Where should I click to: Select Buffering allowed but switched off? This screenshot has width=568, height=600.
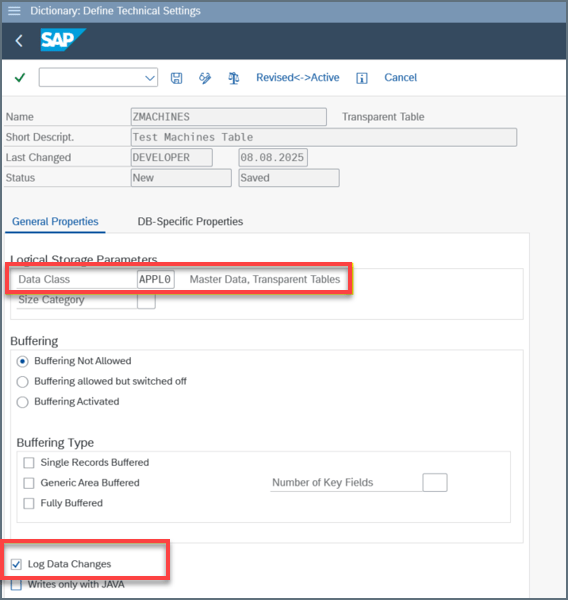23,382
